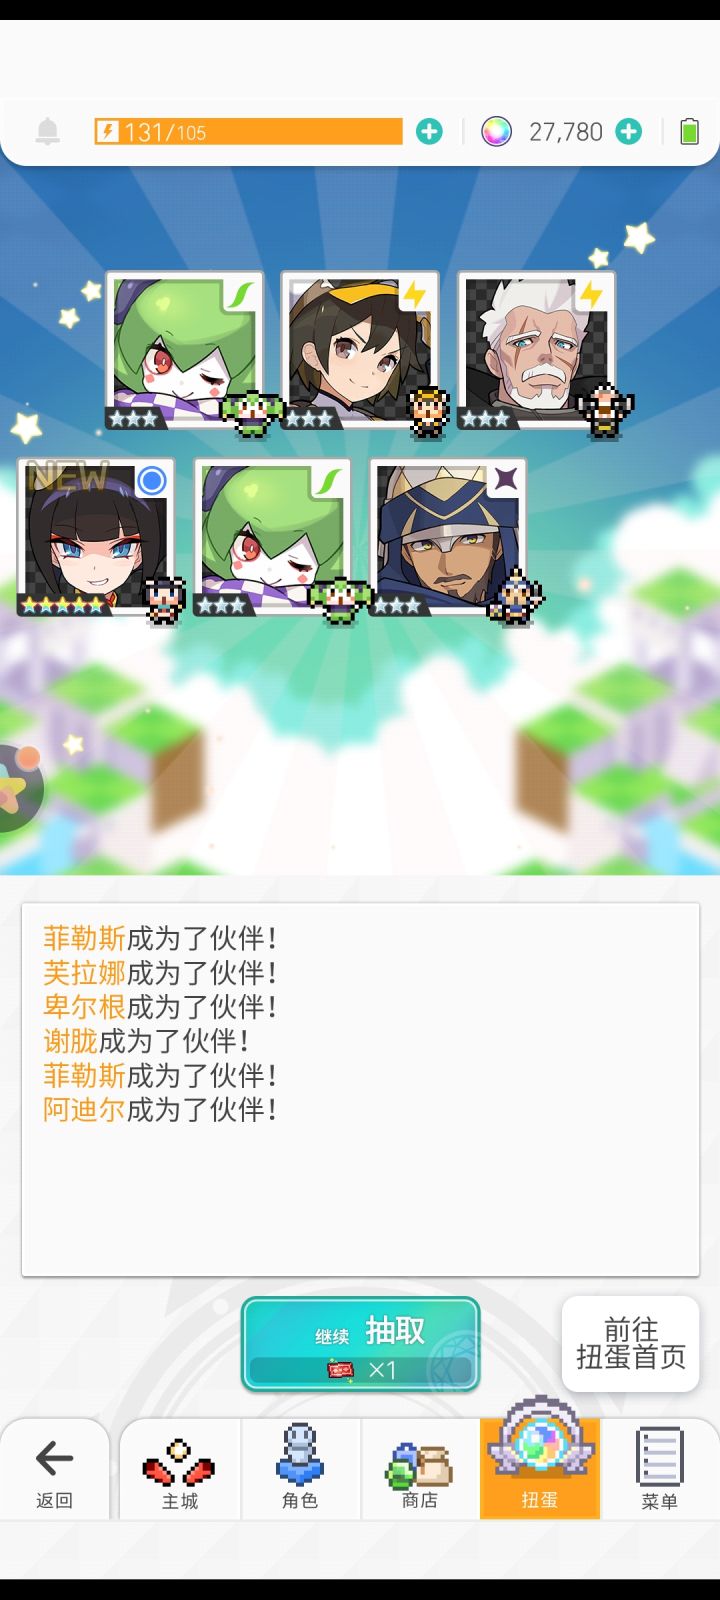
Task: Tap the rainbow gem currency icon
Action: pos(496,131)
